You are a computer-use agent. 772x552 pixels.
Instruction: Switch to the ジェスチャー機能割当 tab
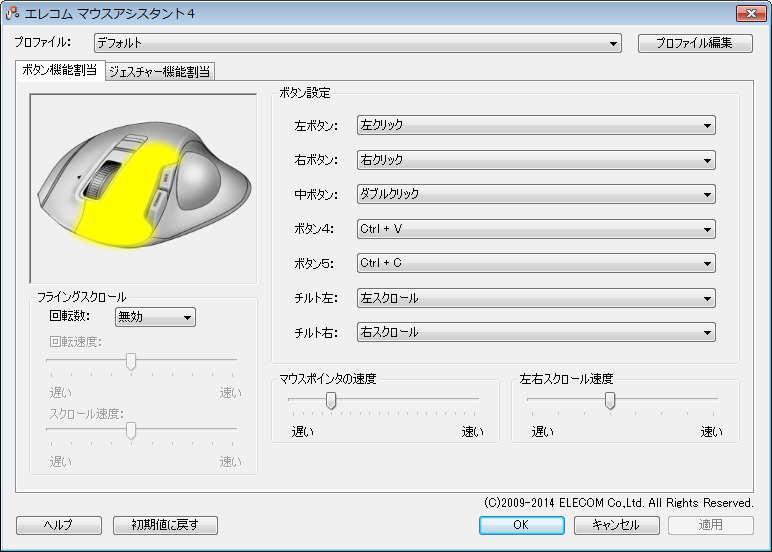click(x=160, y=72)
